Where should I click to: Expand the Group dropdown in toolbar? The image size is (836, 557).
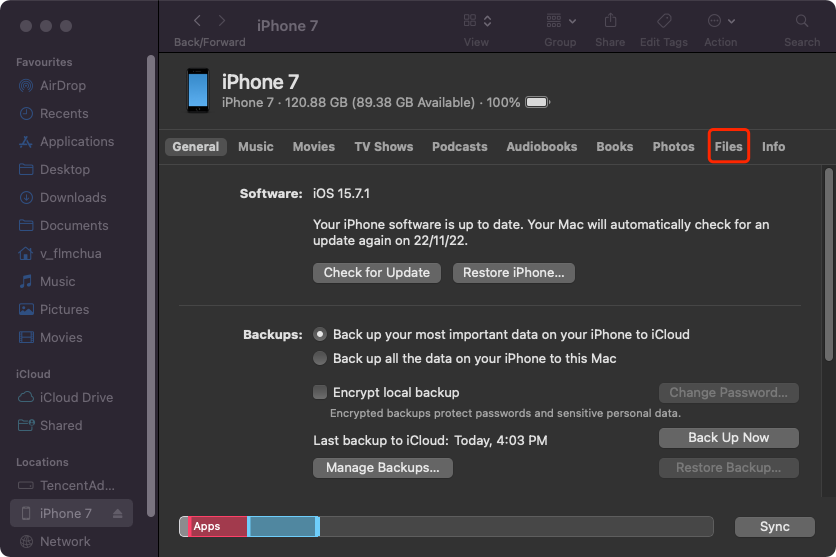560,21
